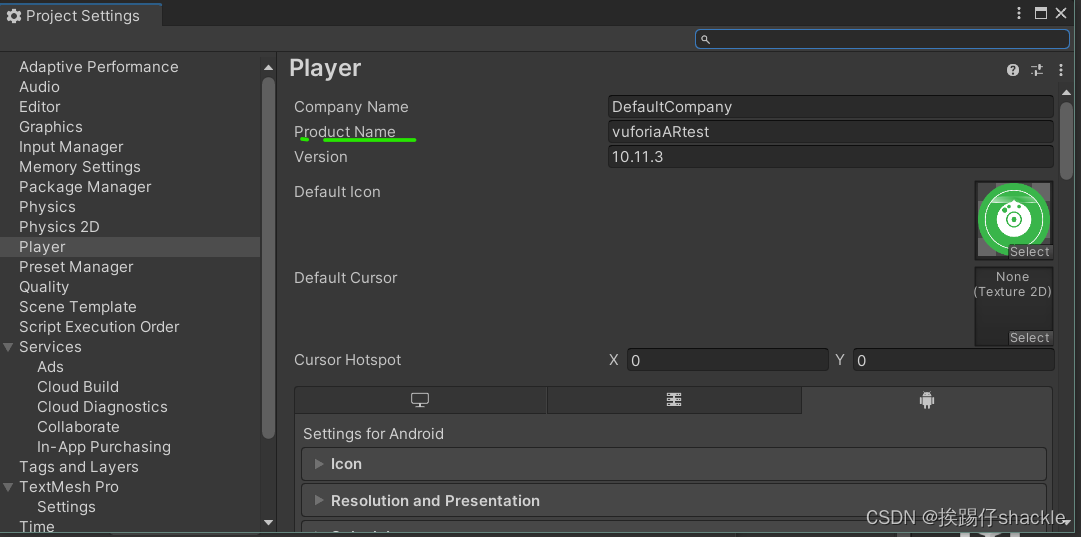The height and width of the screenshot is (537, 1081).
Task: Edit the Version field
Action: [x=831, y=156]
